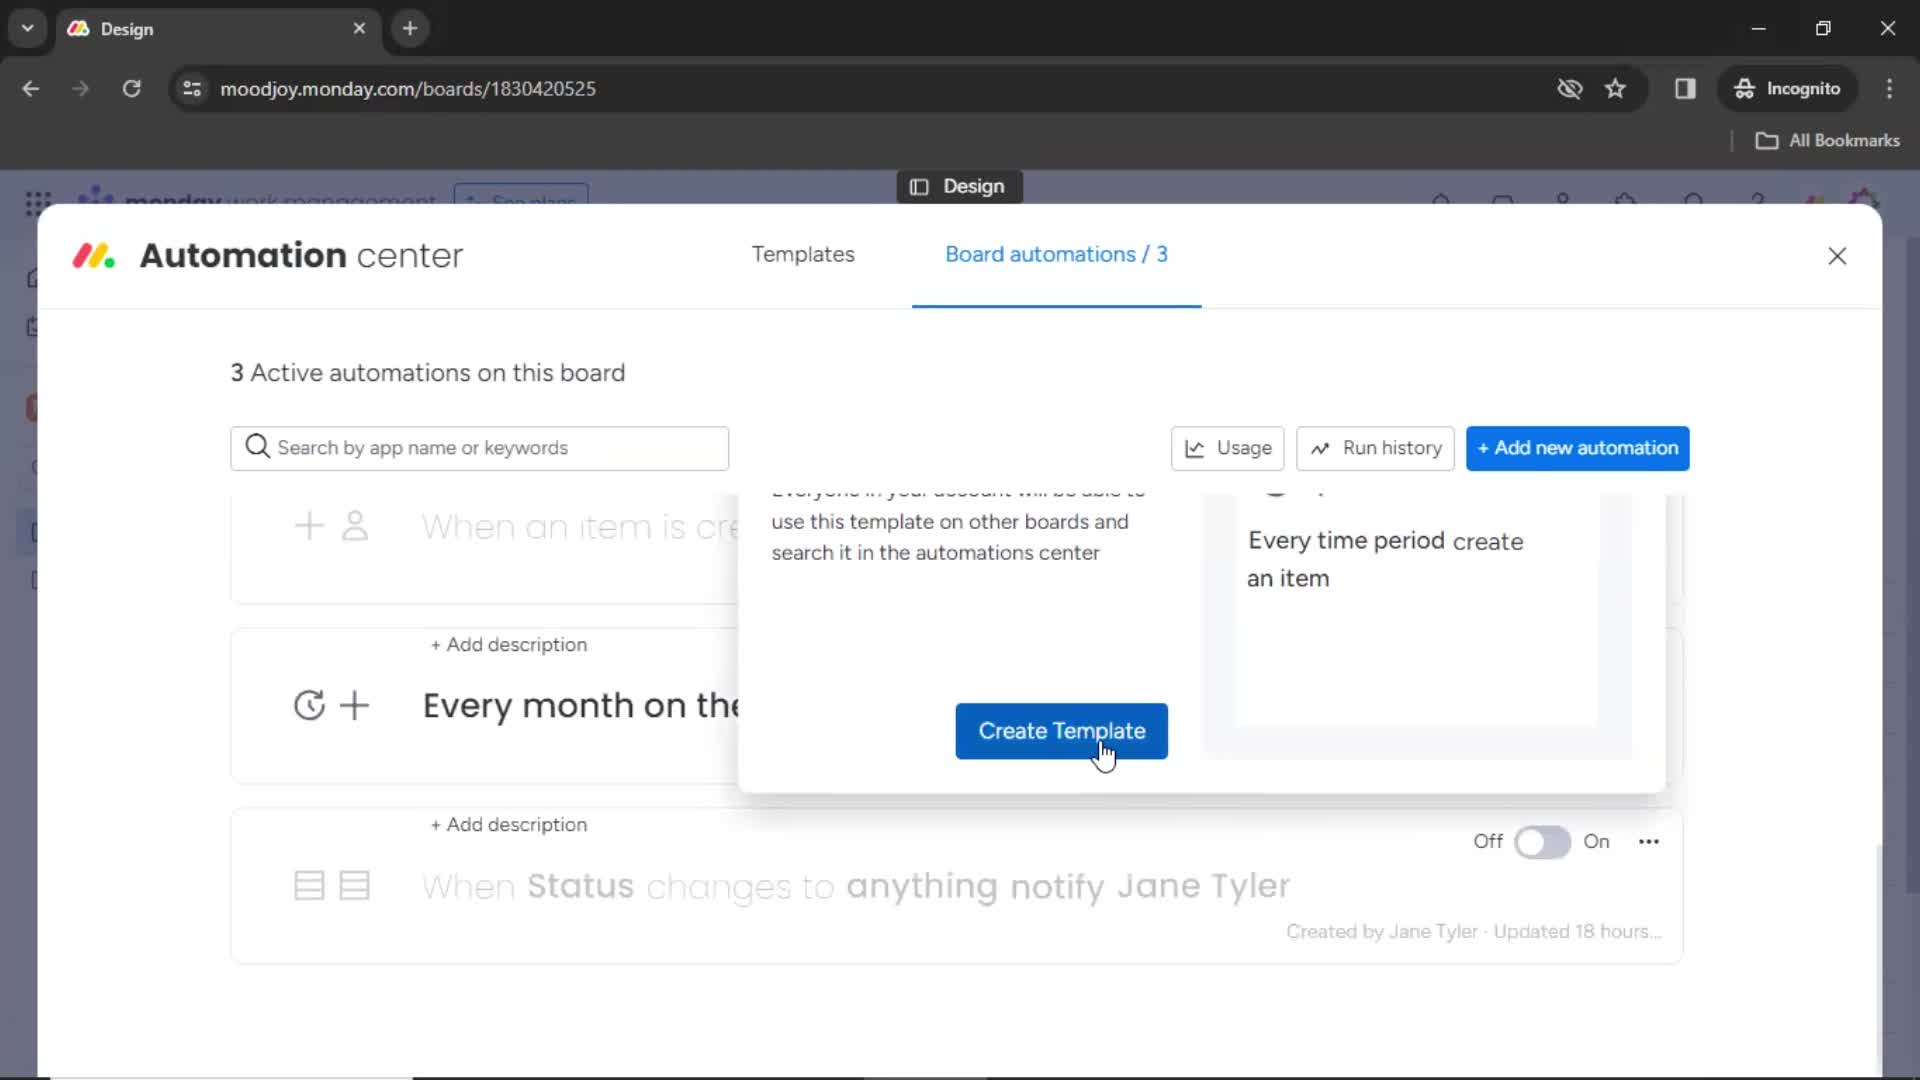
Task: Click the usage chart icon
Action: tap(1195, 447)
